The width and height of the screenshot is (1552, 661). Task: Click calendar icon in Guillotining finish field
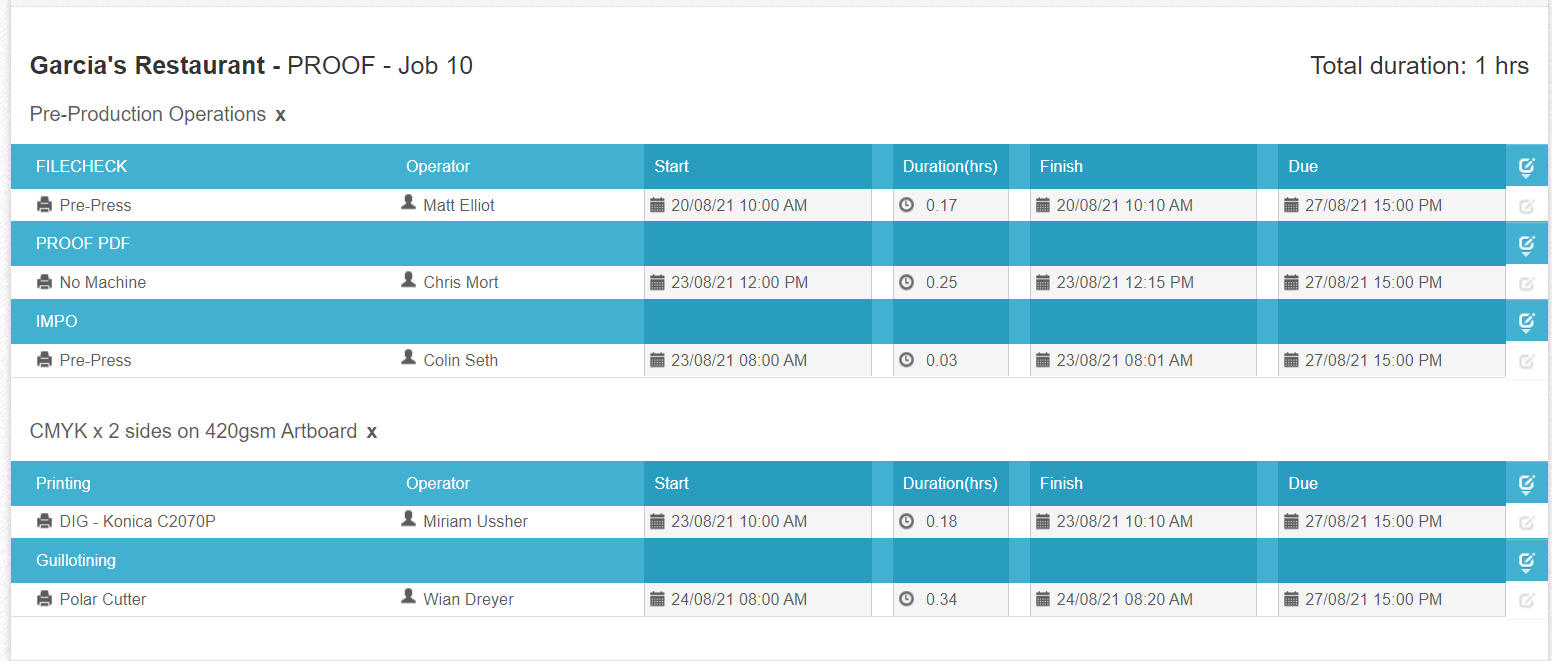[x=1043, y=599]
